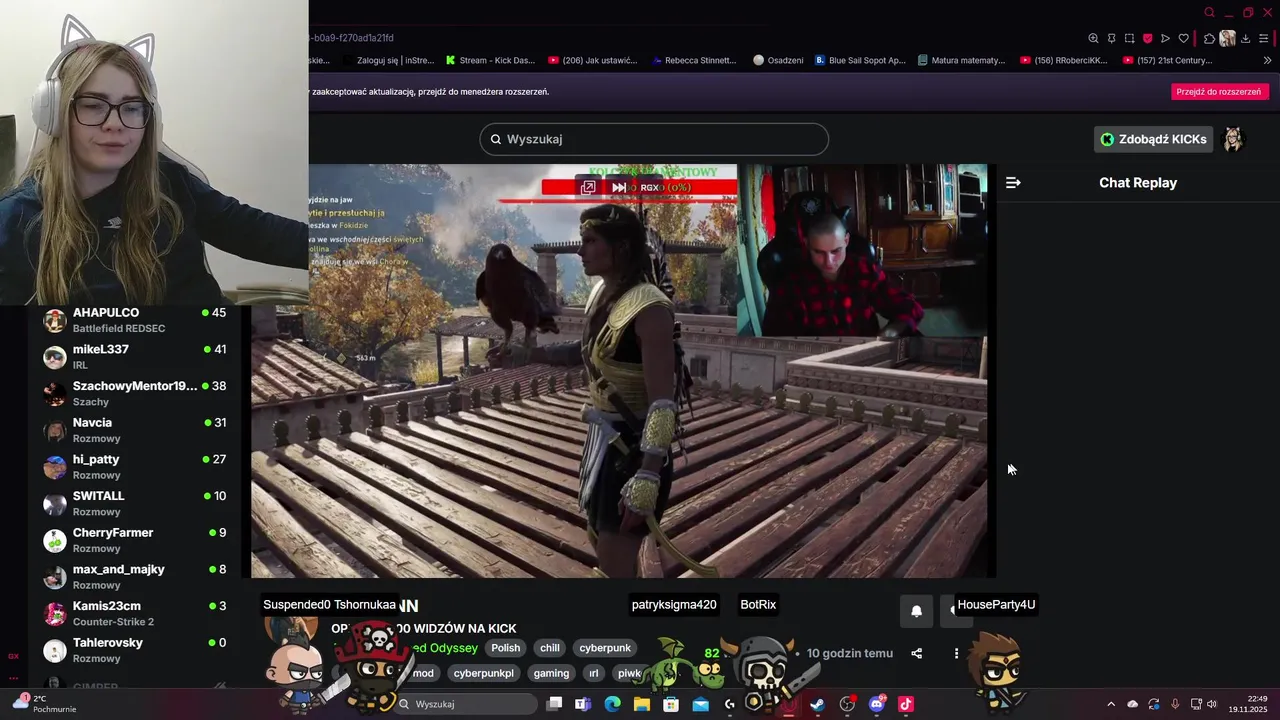Click the red search icon in title bar

[1209, 12]
